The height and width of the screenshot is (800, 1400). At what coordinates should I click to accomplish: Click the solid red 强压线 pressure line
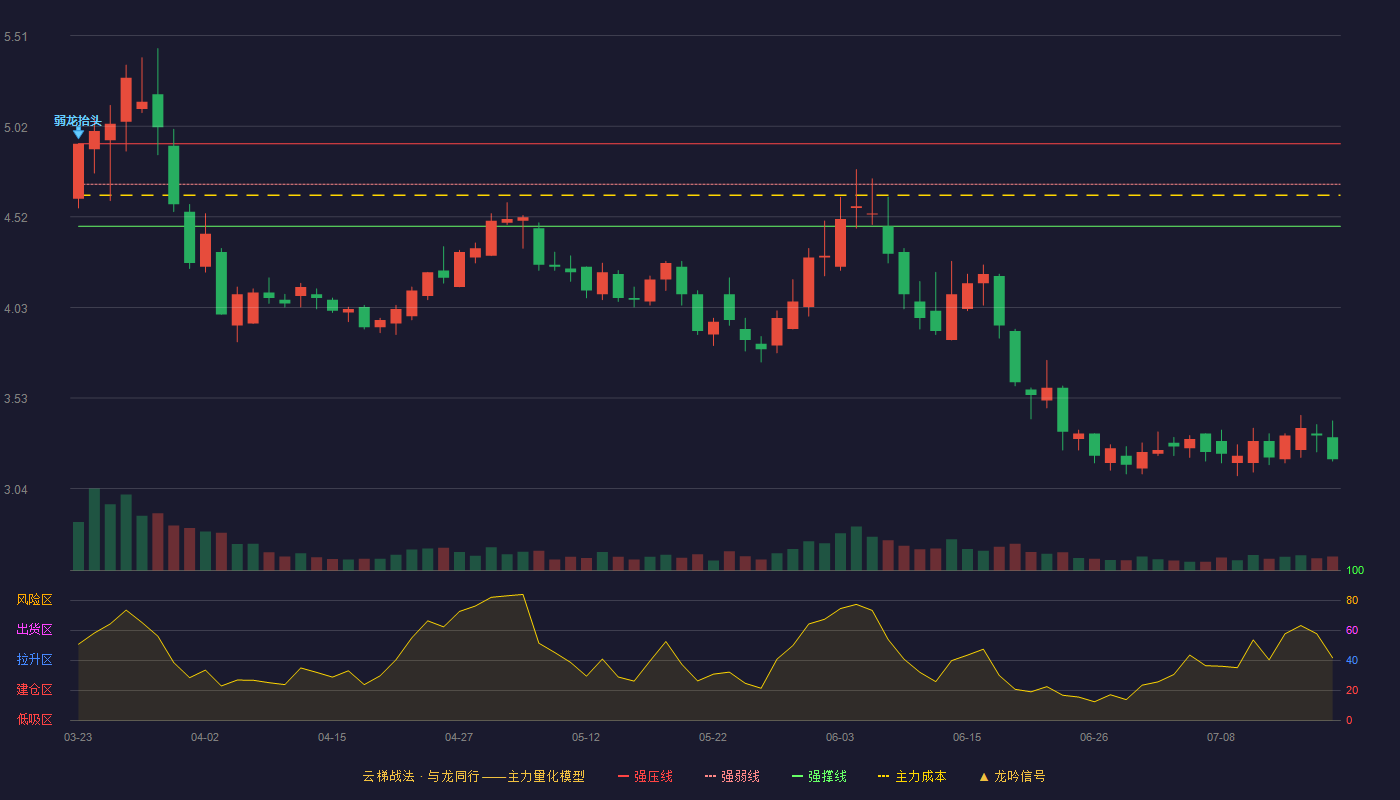(x=709, y=143)
